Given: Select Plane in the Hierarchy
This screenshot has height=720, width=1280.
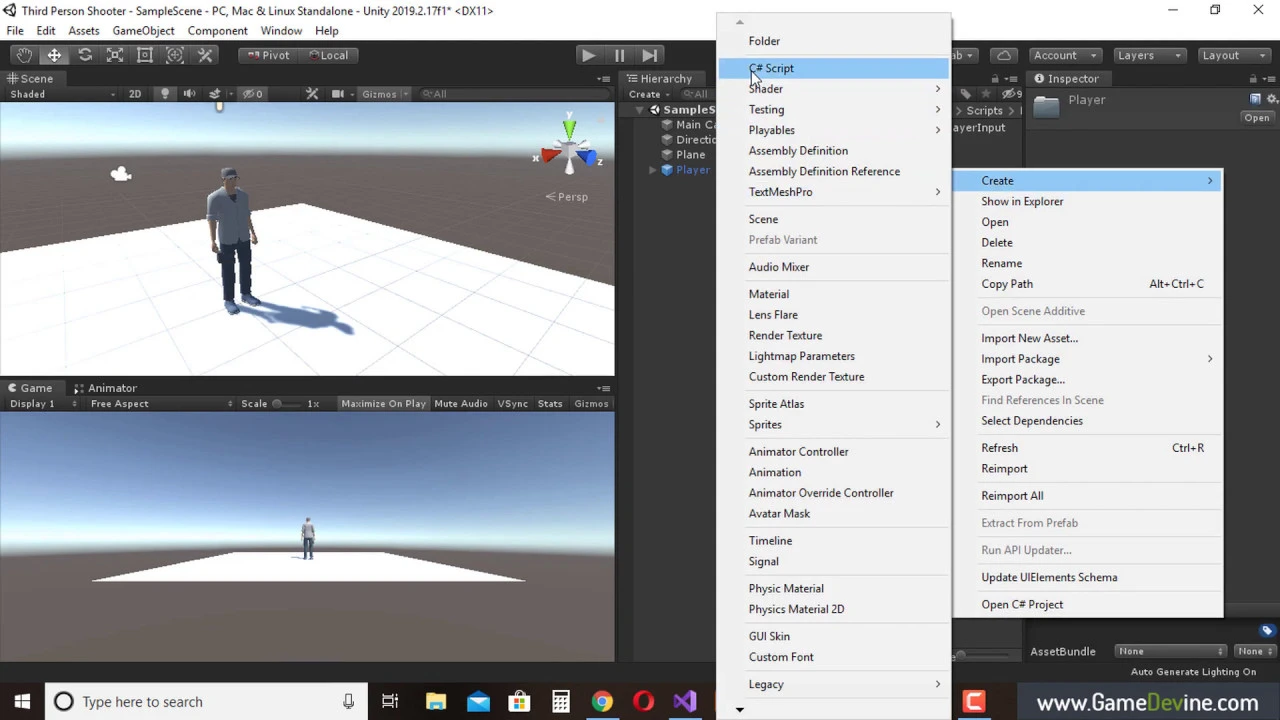Looking at the screenshot, I should point(690,155).
